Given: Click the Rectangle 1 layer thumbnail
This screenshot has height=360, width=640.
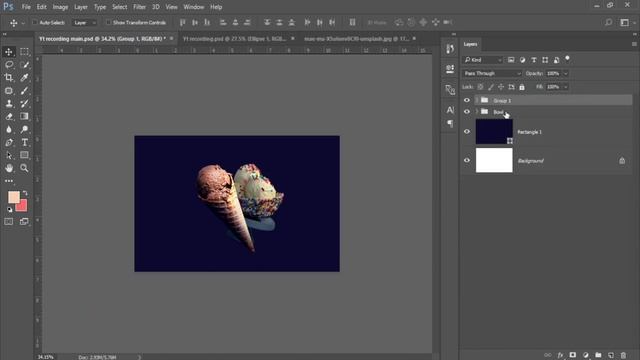Looking at the screenshot, I should (494, 131).
